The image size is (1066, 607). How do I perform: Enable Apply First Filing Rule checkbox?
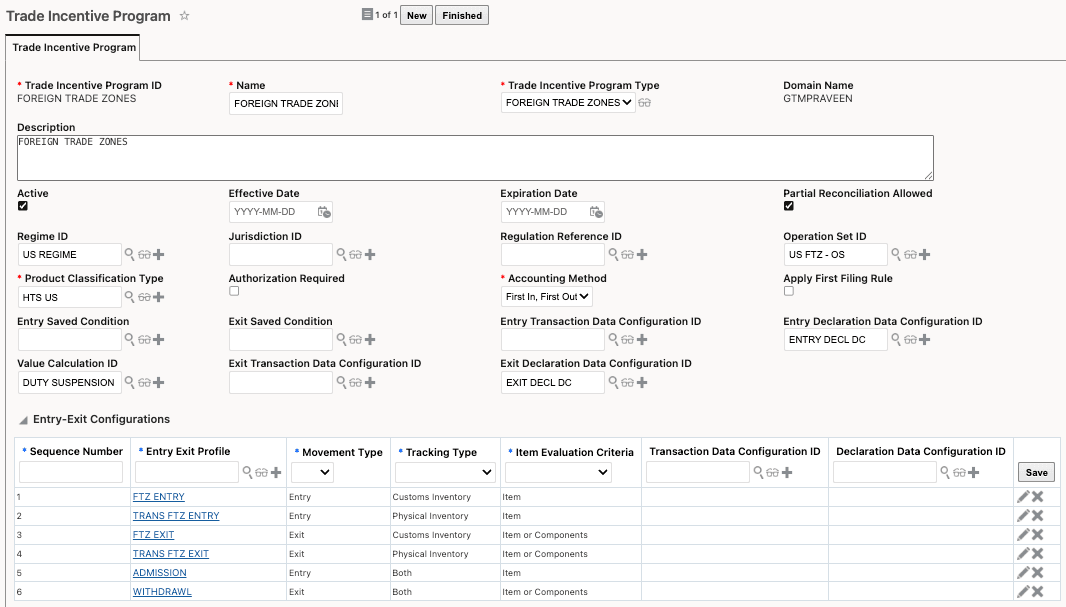pyautogui.click(x=789, y=291)
